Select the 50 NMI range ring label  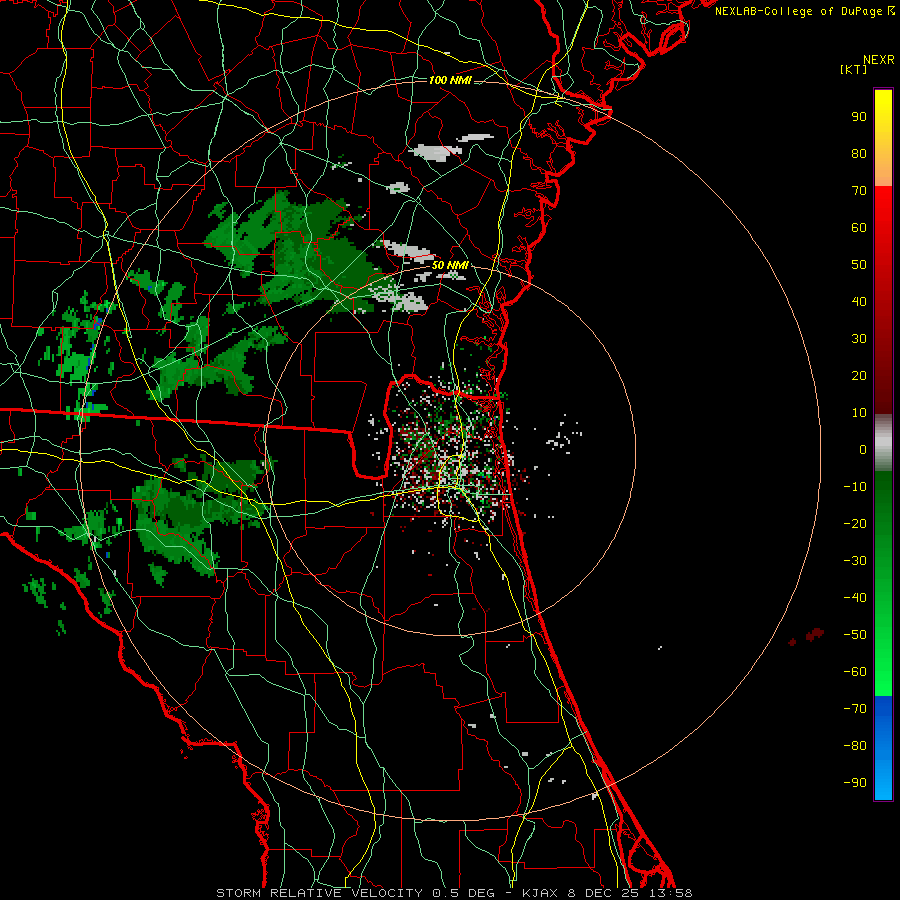pyautogui.click(x=451, y=265)
